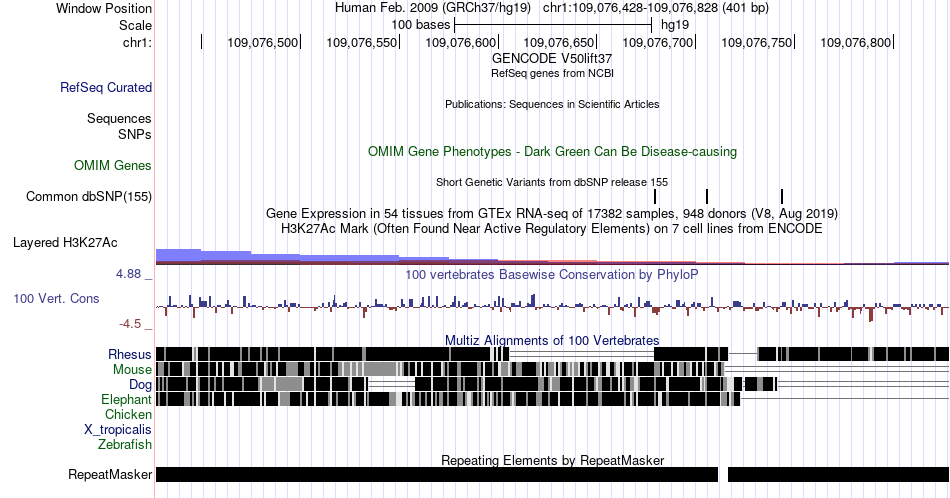Click the Layered H3K27Ac track label
Viewport: 950px width, 498px height.
point(65,242)
